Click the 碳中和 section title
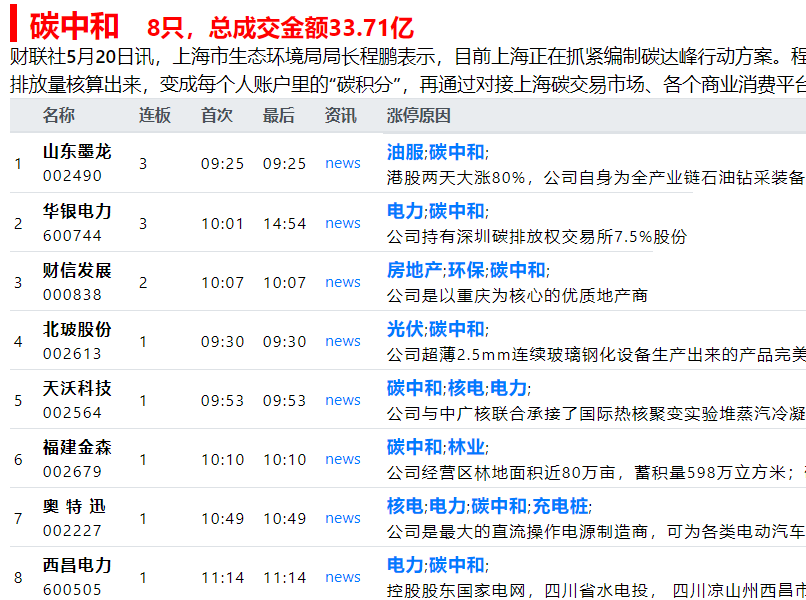The height and width of the screenshot is (600, 806). point(74,27)
